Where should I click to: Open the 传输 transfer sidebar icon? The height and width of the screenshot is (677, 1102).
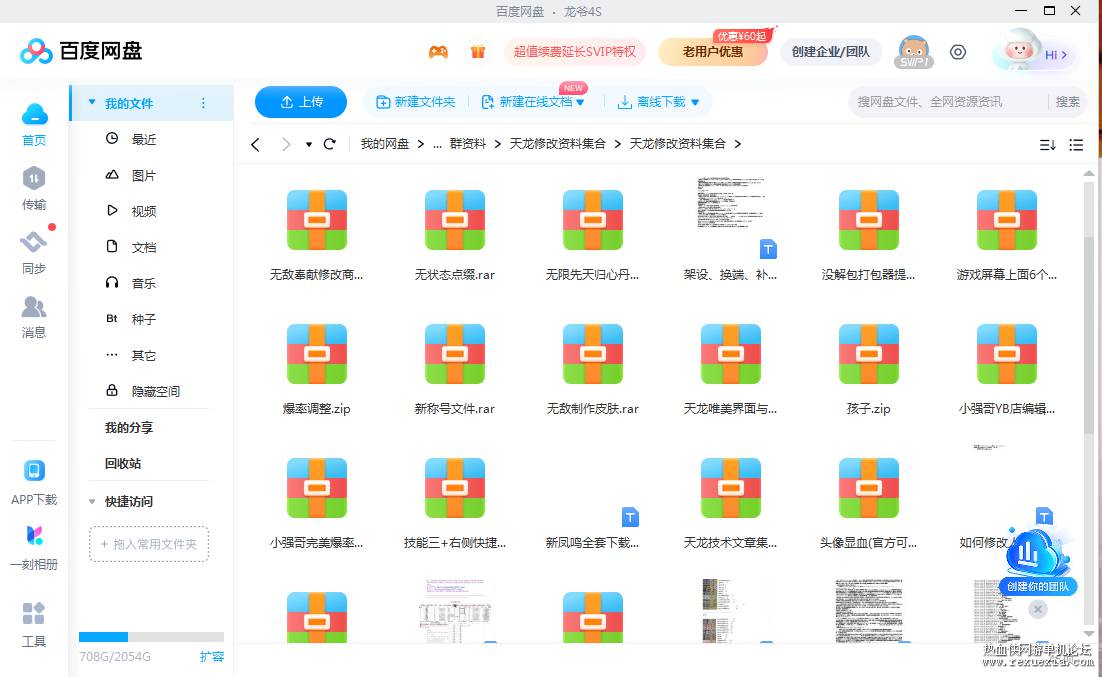34,188
